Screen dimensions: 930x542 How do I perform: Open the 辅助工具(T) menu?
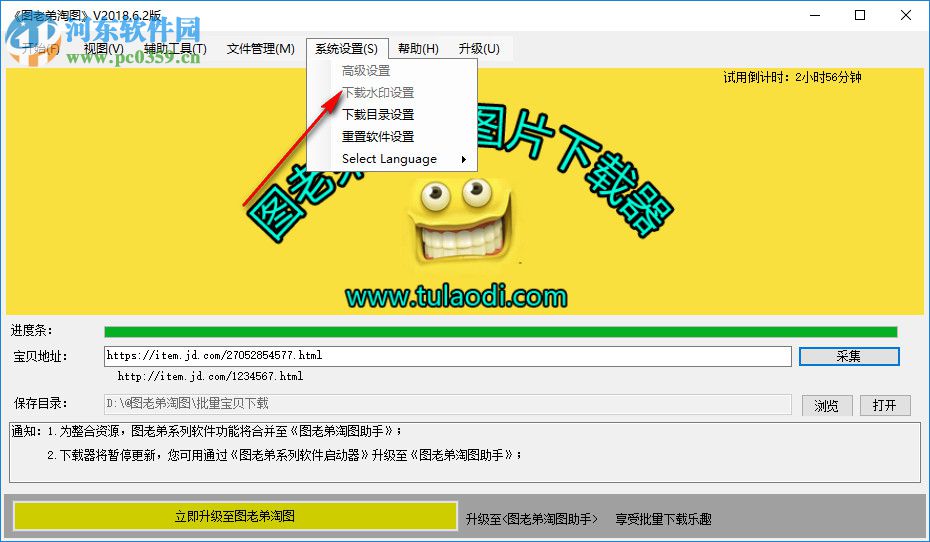(x=175, y=49)
